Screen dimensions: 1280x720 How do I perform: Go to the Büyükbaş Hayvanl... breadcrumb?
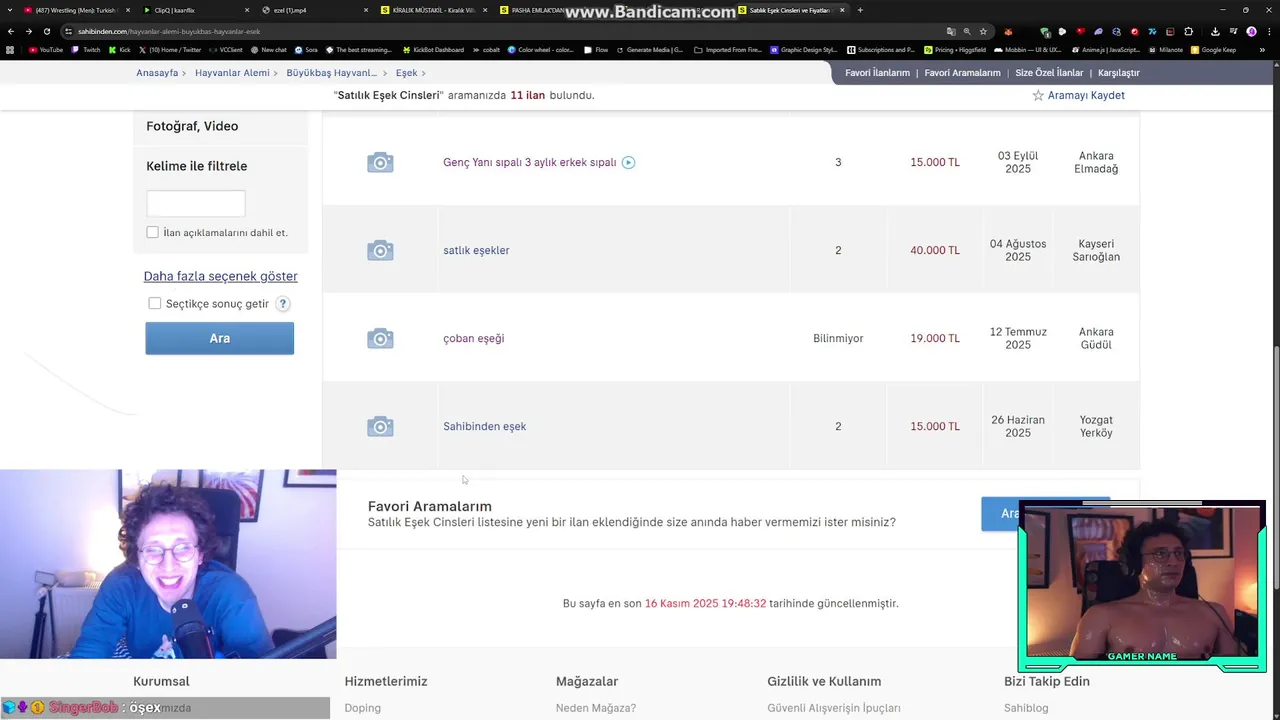point(332,73)
